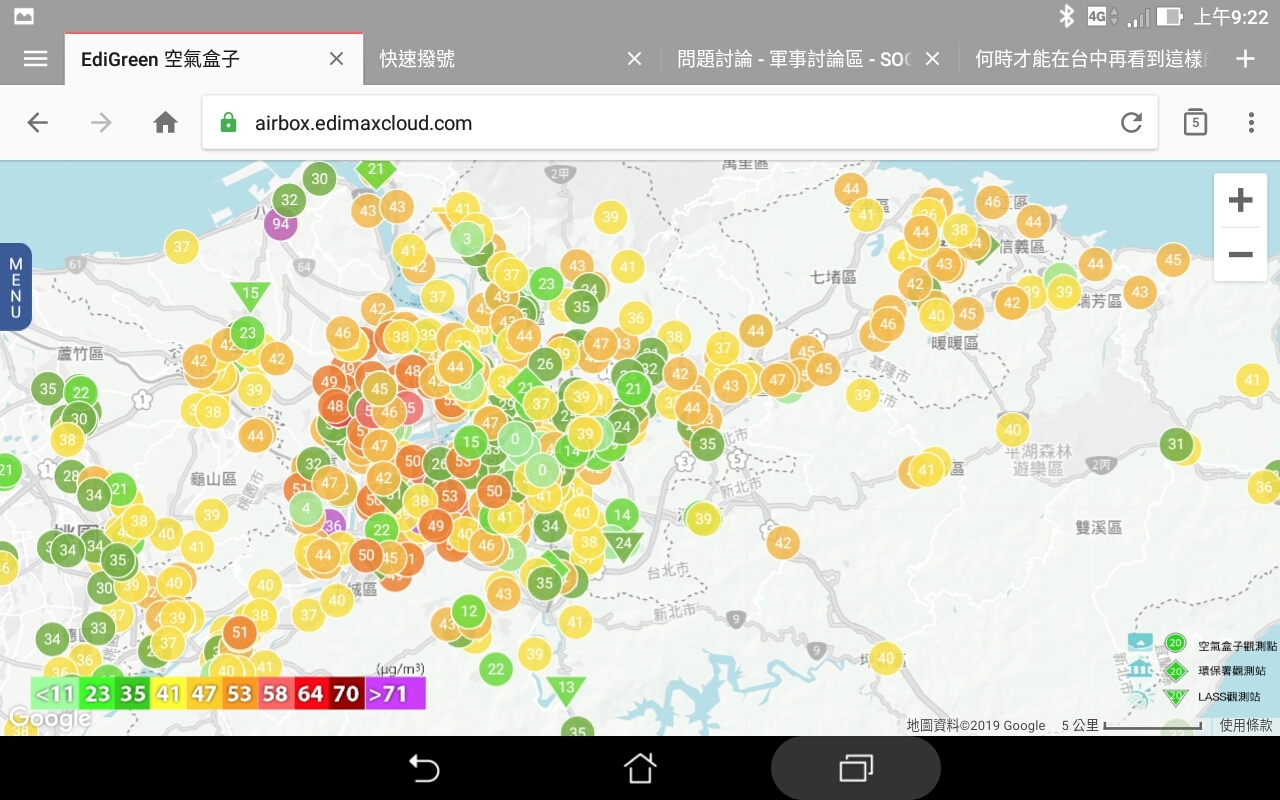Image resolution: width=1280 pixels, height=800 pixels.
Task: Tap the 23 legend color swatch
Action: point(97,693)
